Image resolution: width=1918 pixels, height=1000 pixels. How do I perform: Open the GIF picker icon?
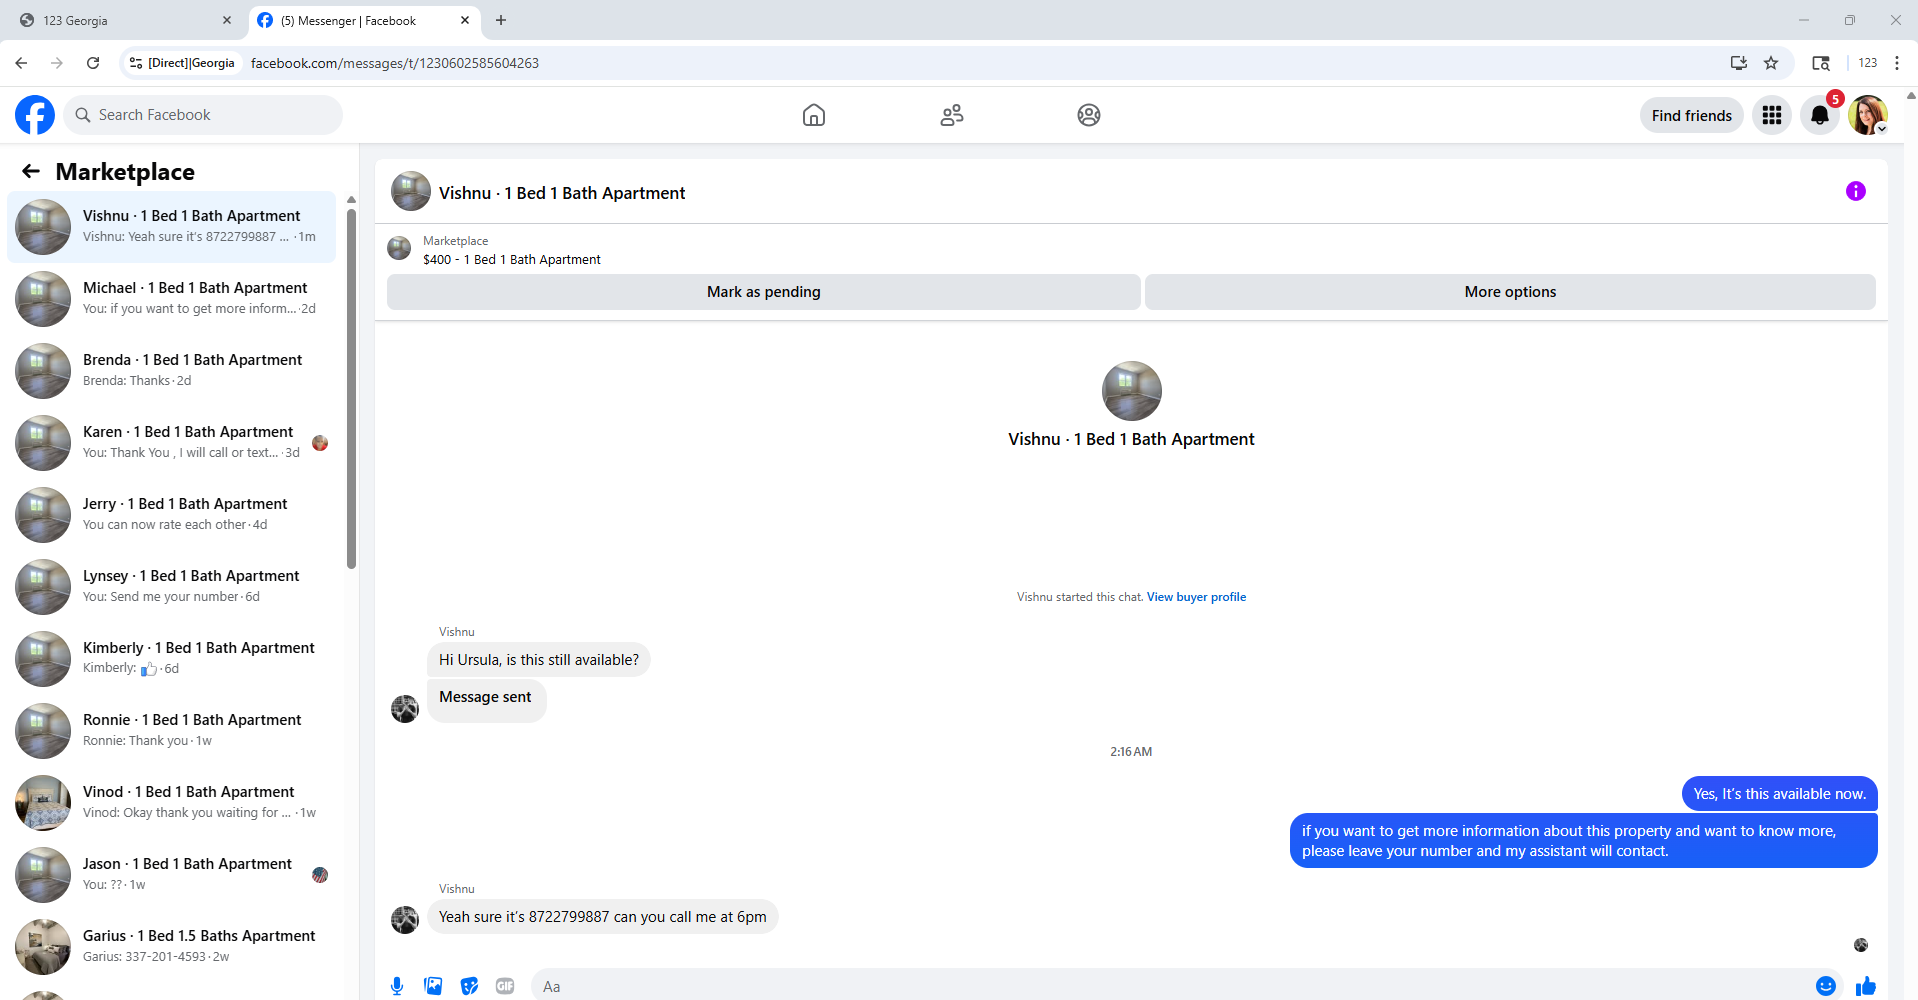point(505,986)
